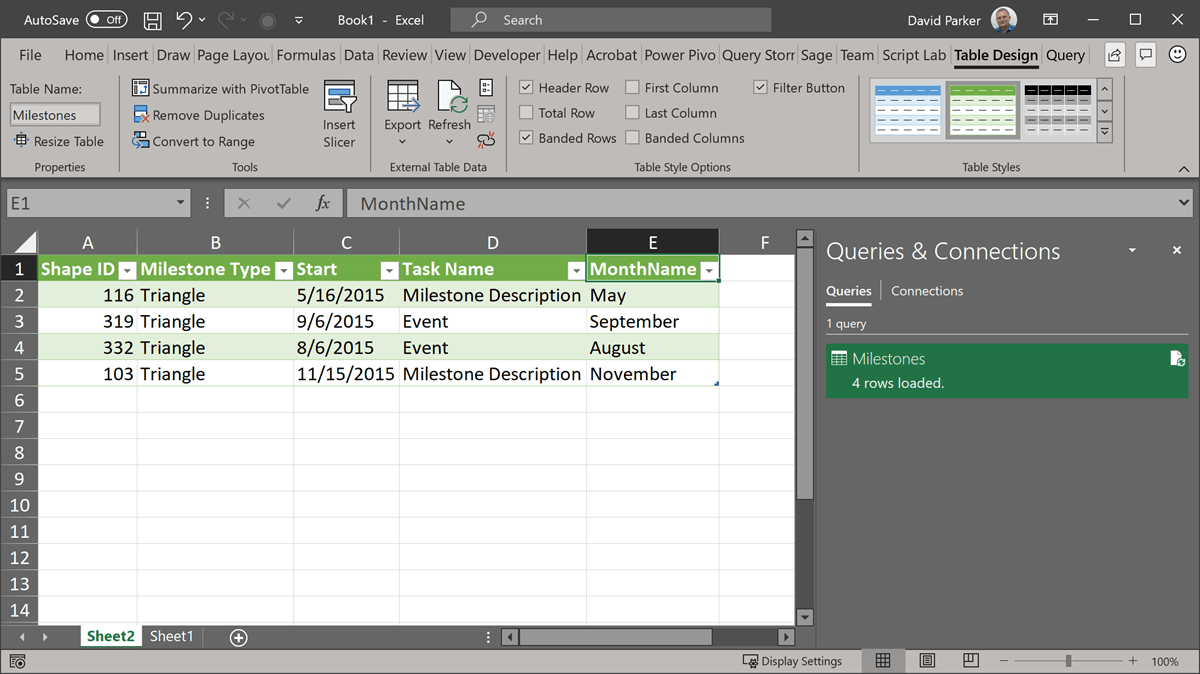Insert a function using the fx button
1200x674 pixels.
(x=322, y=203)
